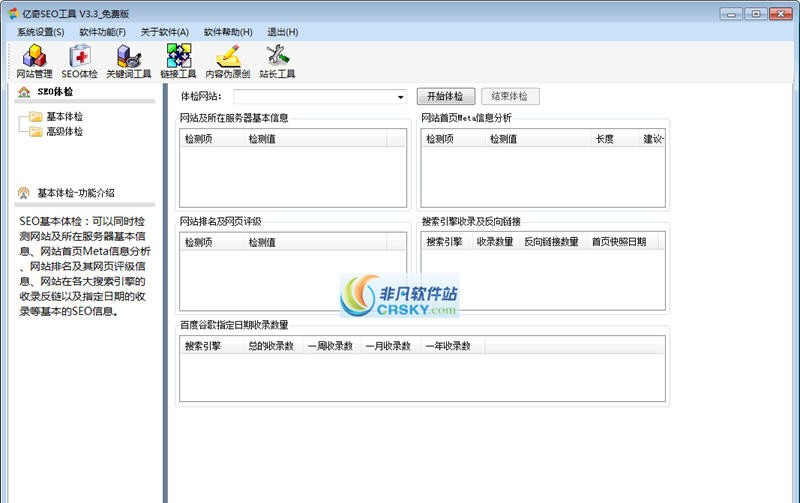The image size is (800, 503).
Task: Select 基本体检 in the tree
Action: pos(64,117)
